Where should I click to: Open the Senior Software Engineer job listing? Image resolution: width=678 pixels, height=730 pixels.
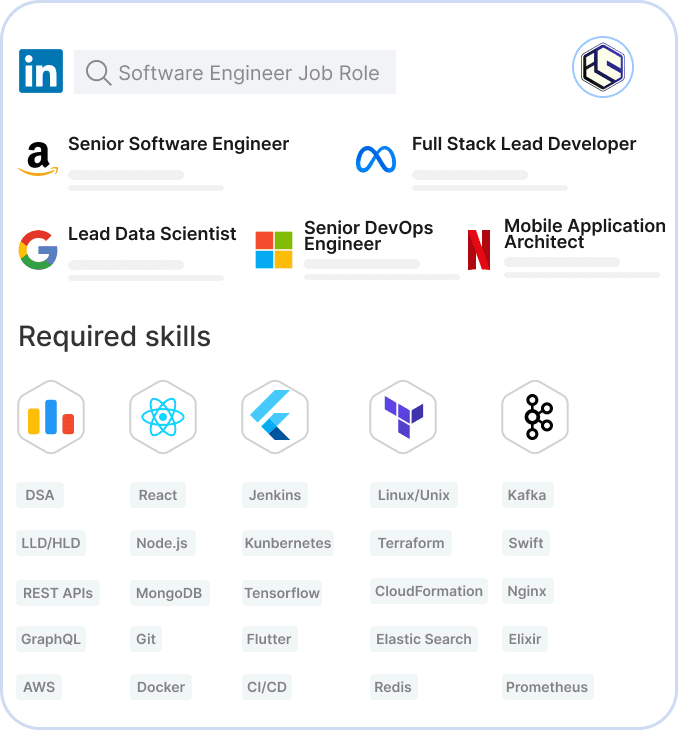[x=178, y=144]
